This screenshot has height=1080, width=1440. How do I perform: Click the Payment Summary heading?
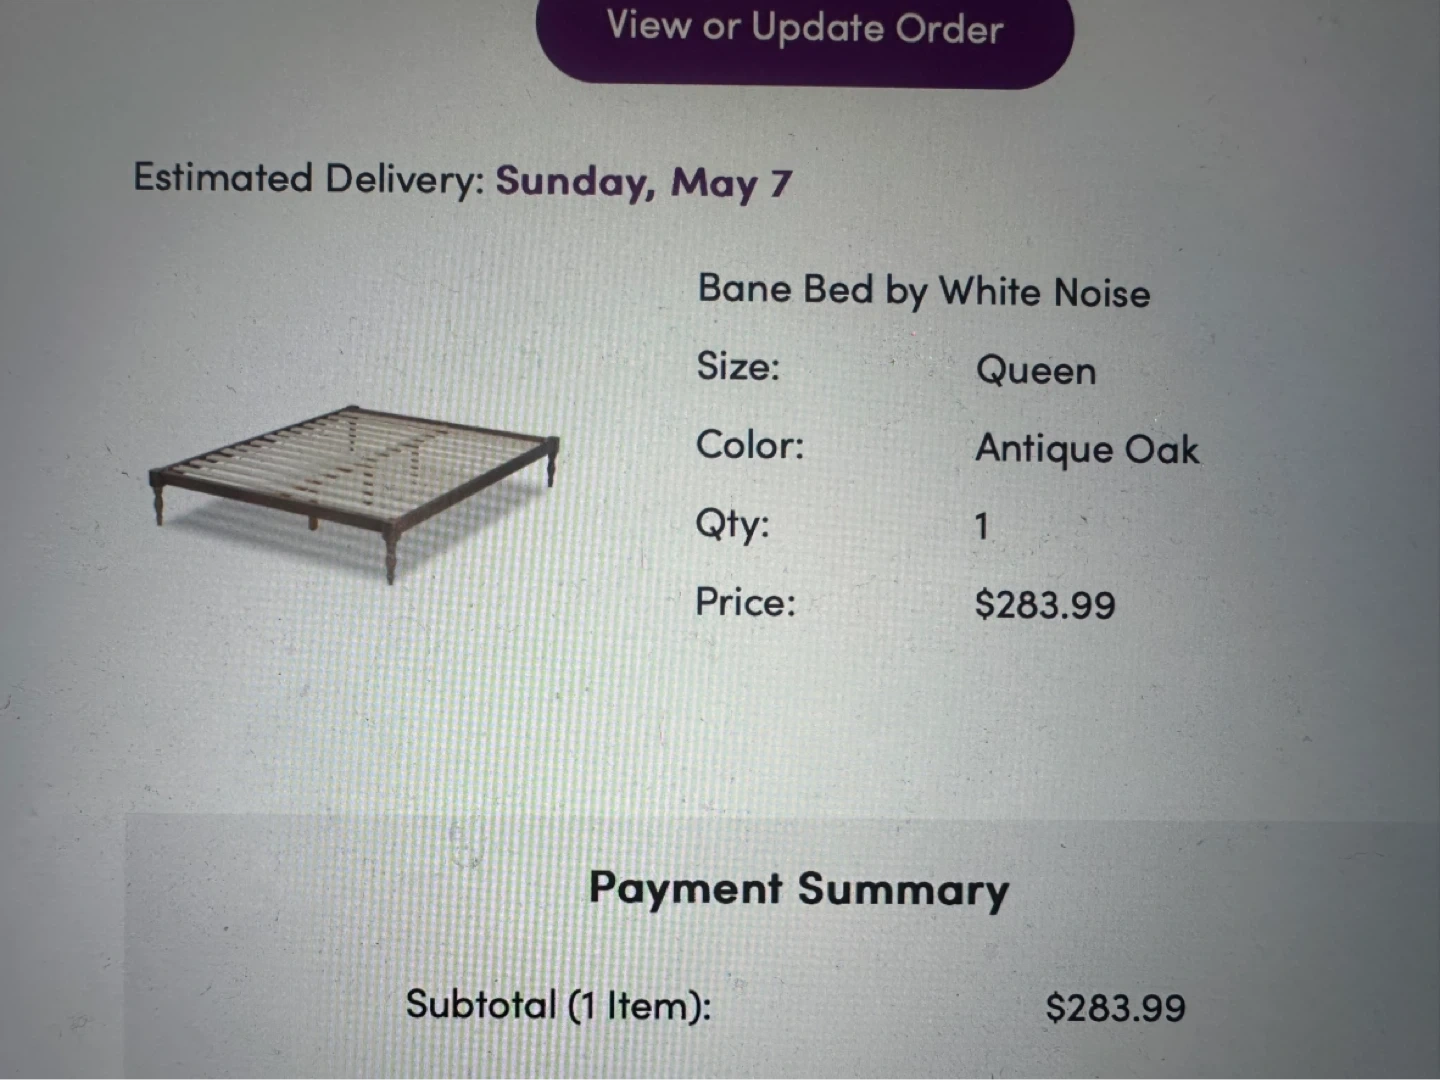click(x=798, y=889)
